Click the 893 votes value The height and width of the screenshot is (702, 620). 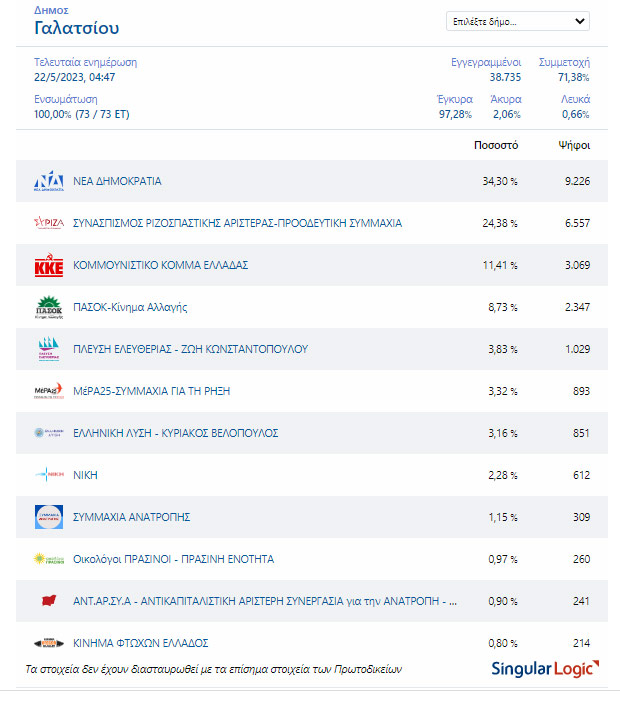582,391
